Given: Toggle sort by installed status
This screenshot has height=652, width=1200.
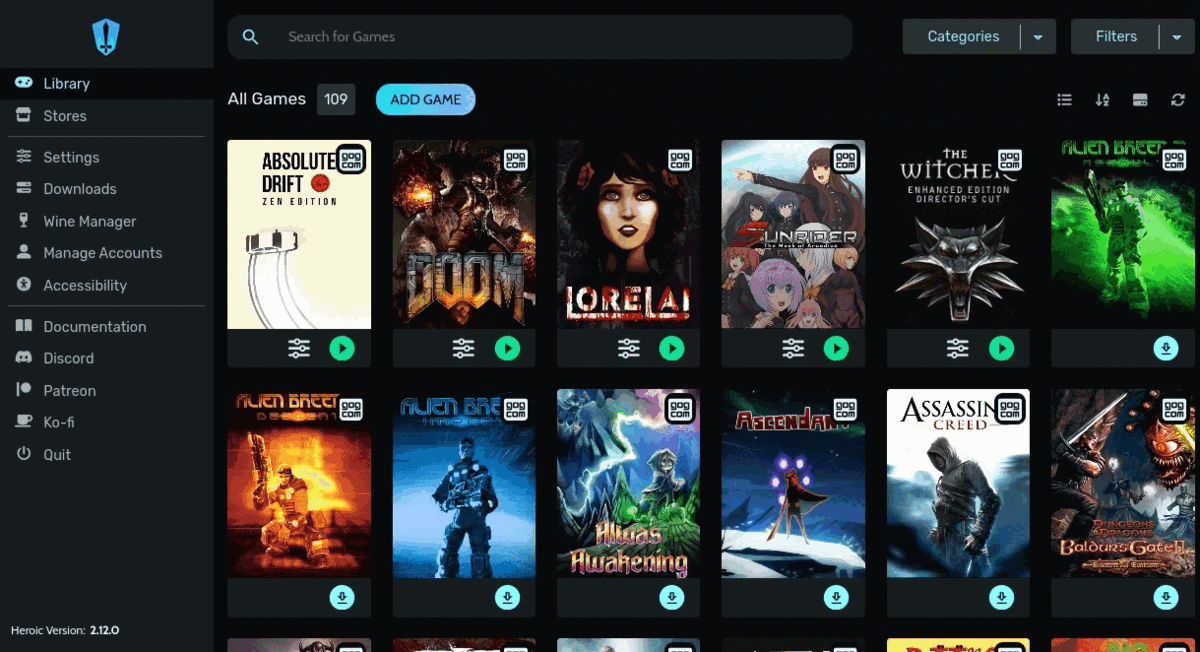Looking at the screenshot, I should tap(1140, 99).
